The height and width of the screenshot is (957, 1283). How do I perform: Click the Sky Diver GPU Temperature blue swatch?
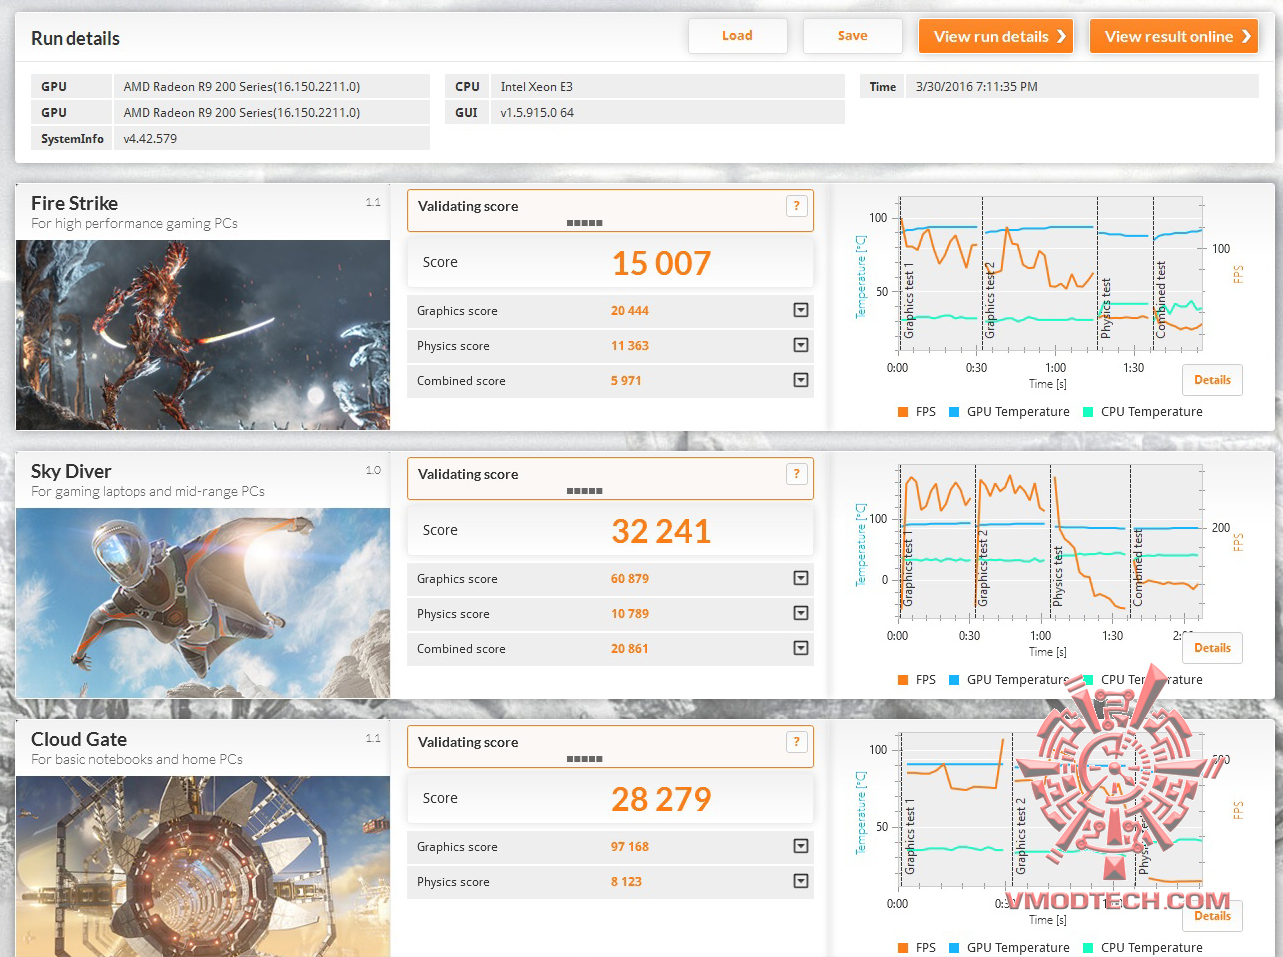pos(954,680)
